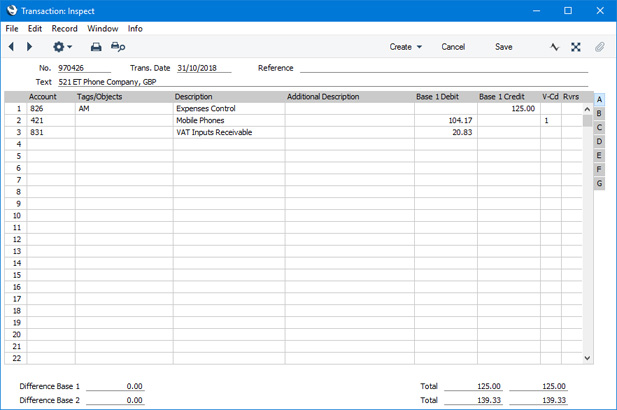Open the File menu
The height and width of the screenshot is (410, 617).
(x=12, y=29)
